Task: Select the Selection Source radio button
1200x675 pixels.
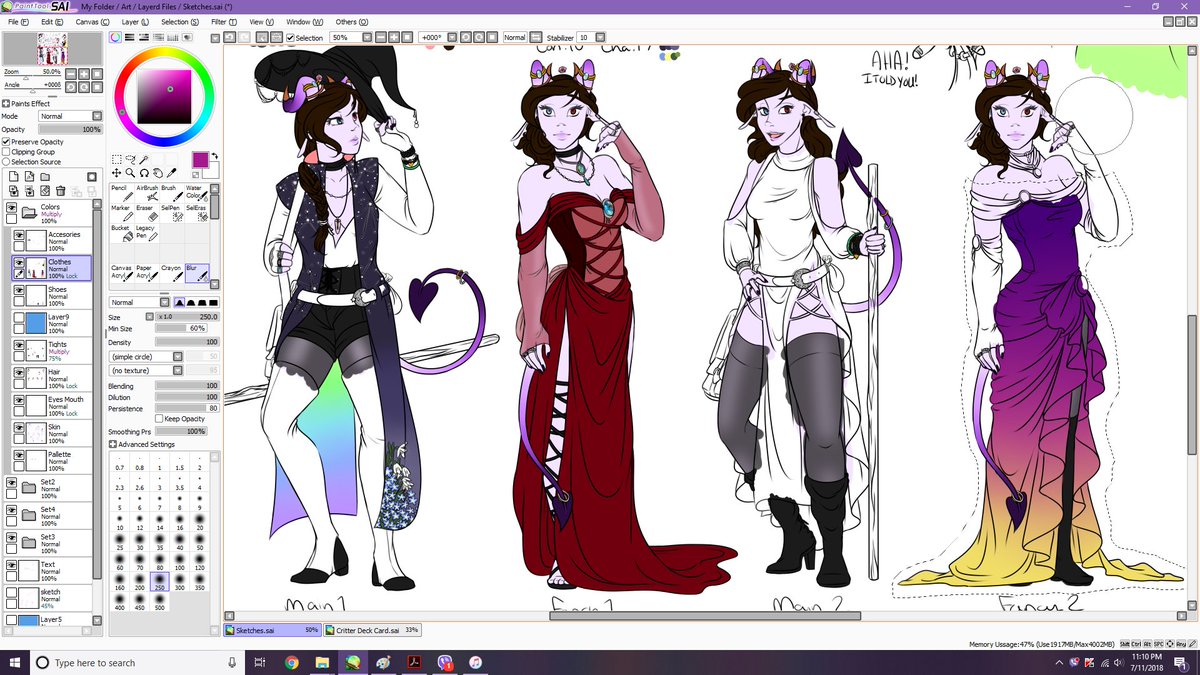Action: [6, 162]
